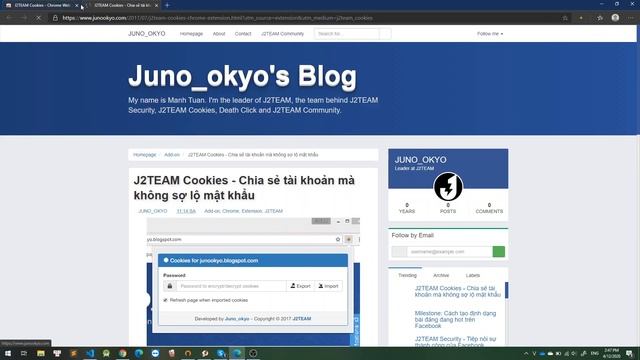This screenshot has width=640, height=360.
Task: Open Visual Studio Code from the taskbar
Action: 90,353
